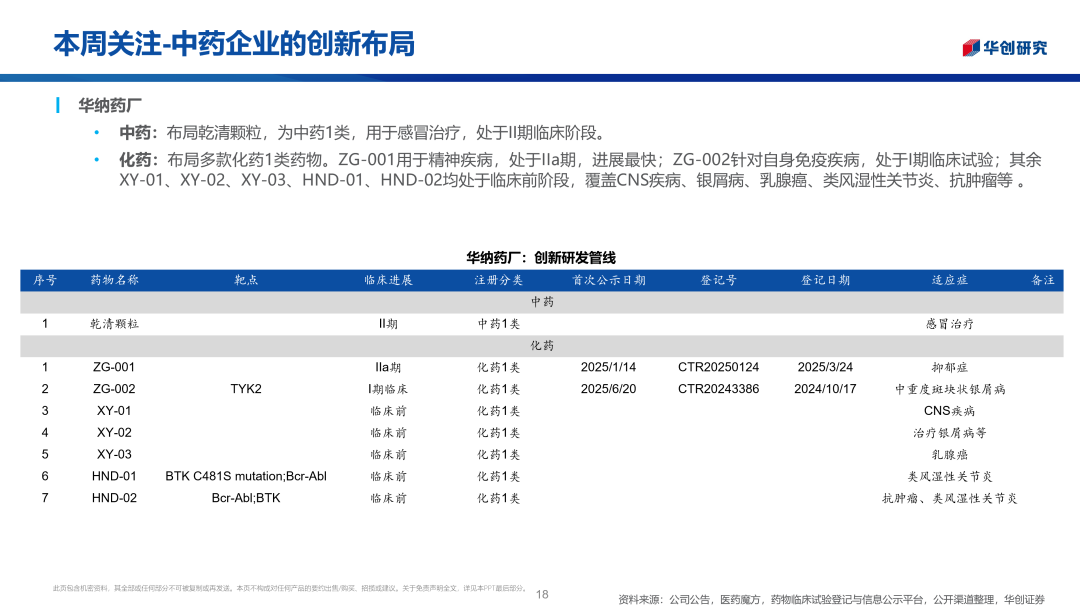Click the 临床进展 column header
Viewport: 1080px width, 605px height.
388,280
